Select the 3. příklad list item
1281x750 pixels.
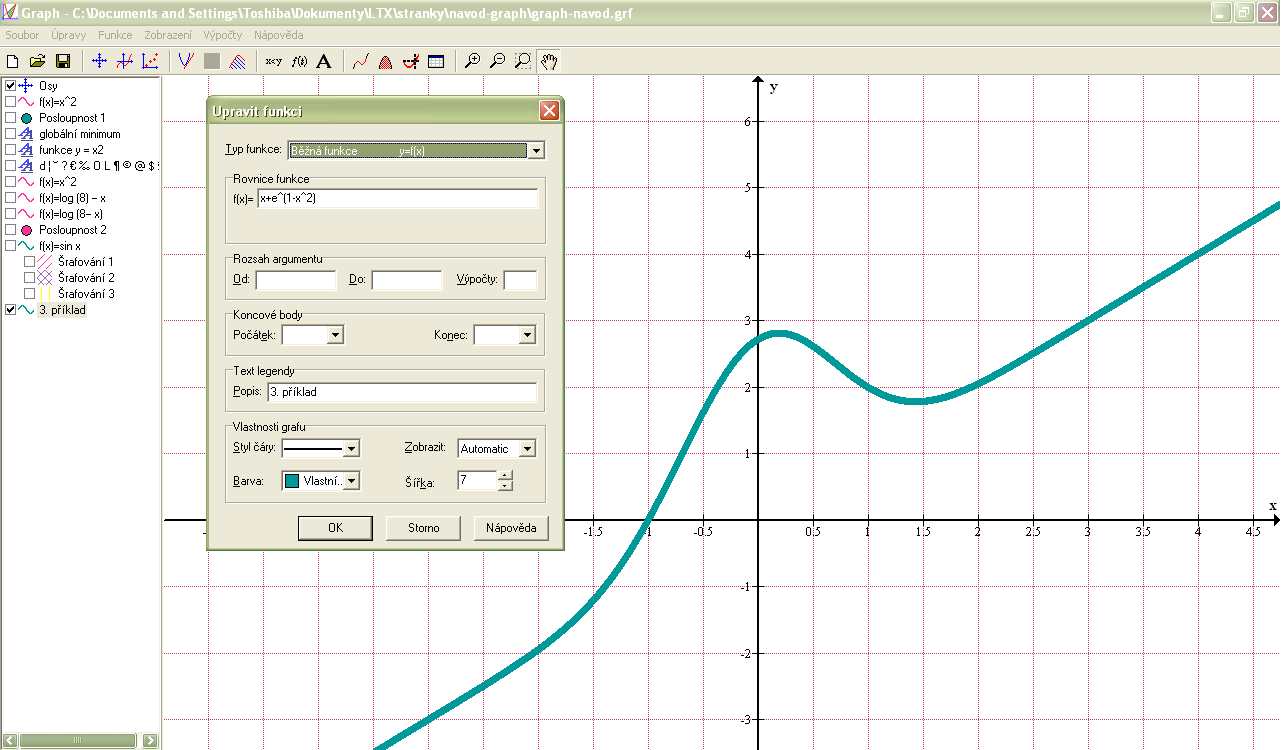point(62,310)
